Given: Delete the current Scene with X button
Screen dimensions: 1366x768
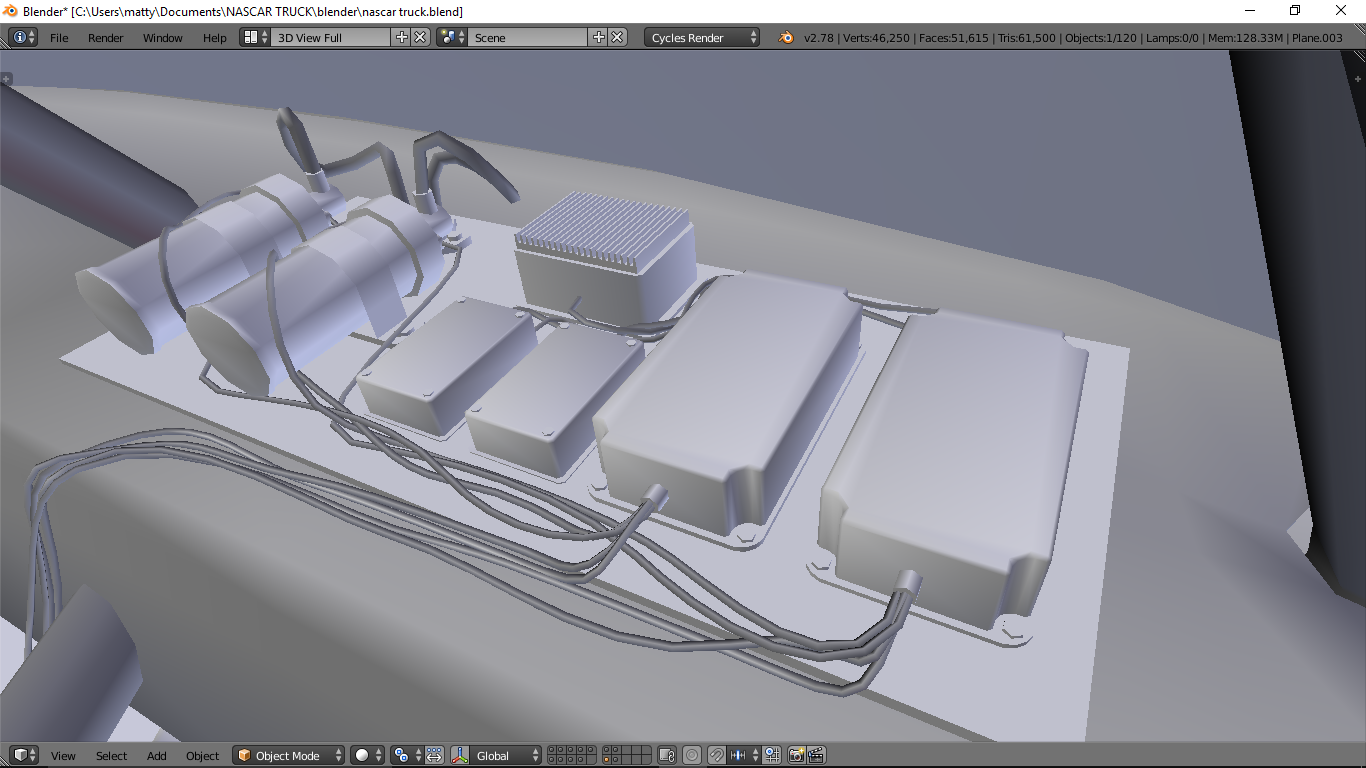Looking at the screenshot, I should pyautogui.click(x=617, y=37).
